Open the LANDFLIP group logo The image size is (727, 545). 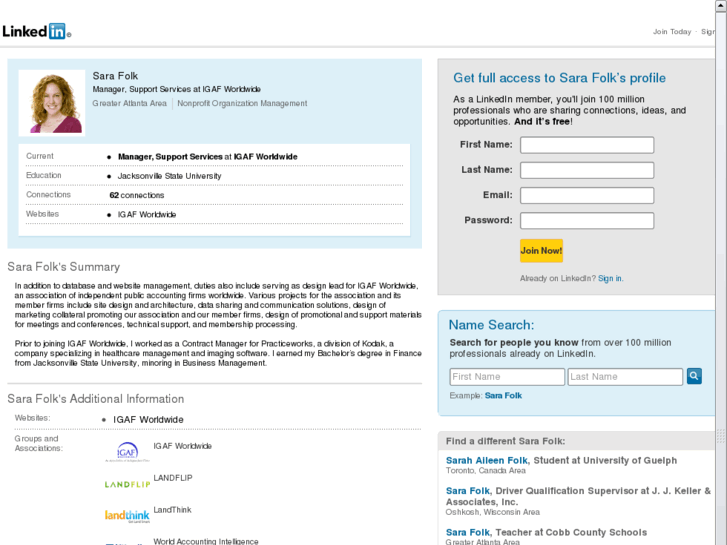point(127,484)
